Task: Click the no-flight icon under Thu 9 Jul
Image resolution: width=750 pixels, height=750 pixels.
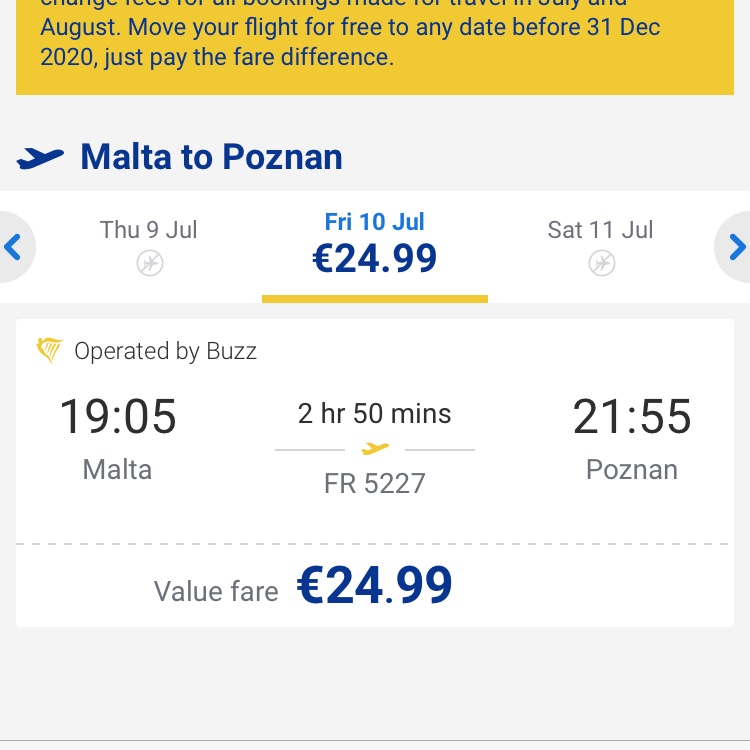Action: (x=150, y=263)
